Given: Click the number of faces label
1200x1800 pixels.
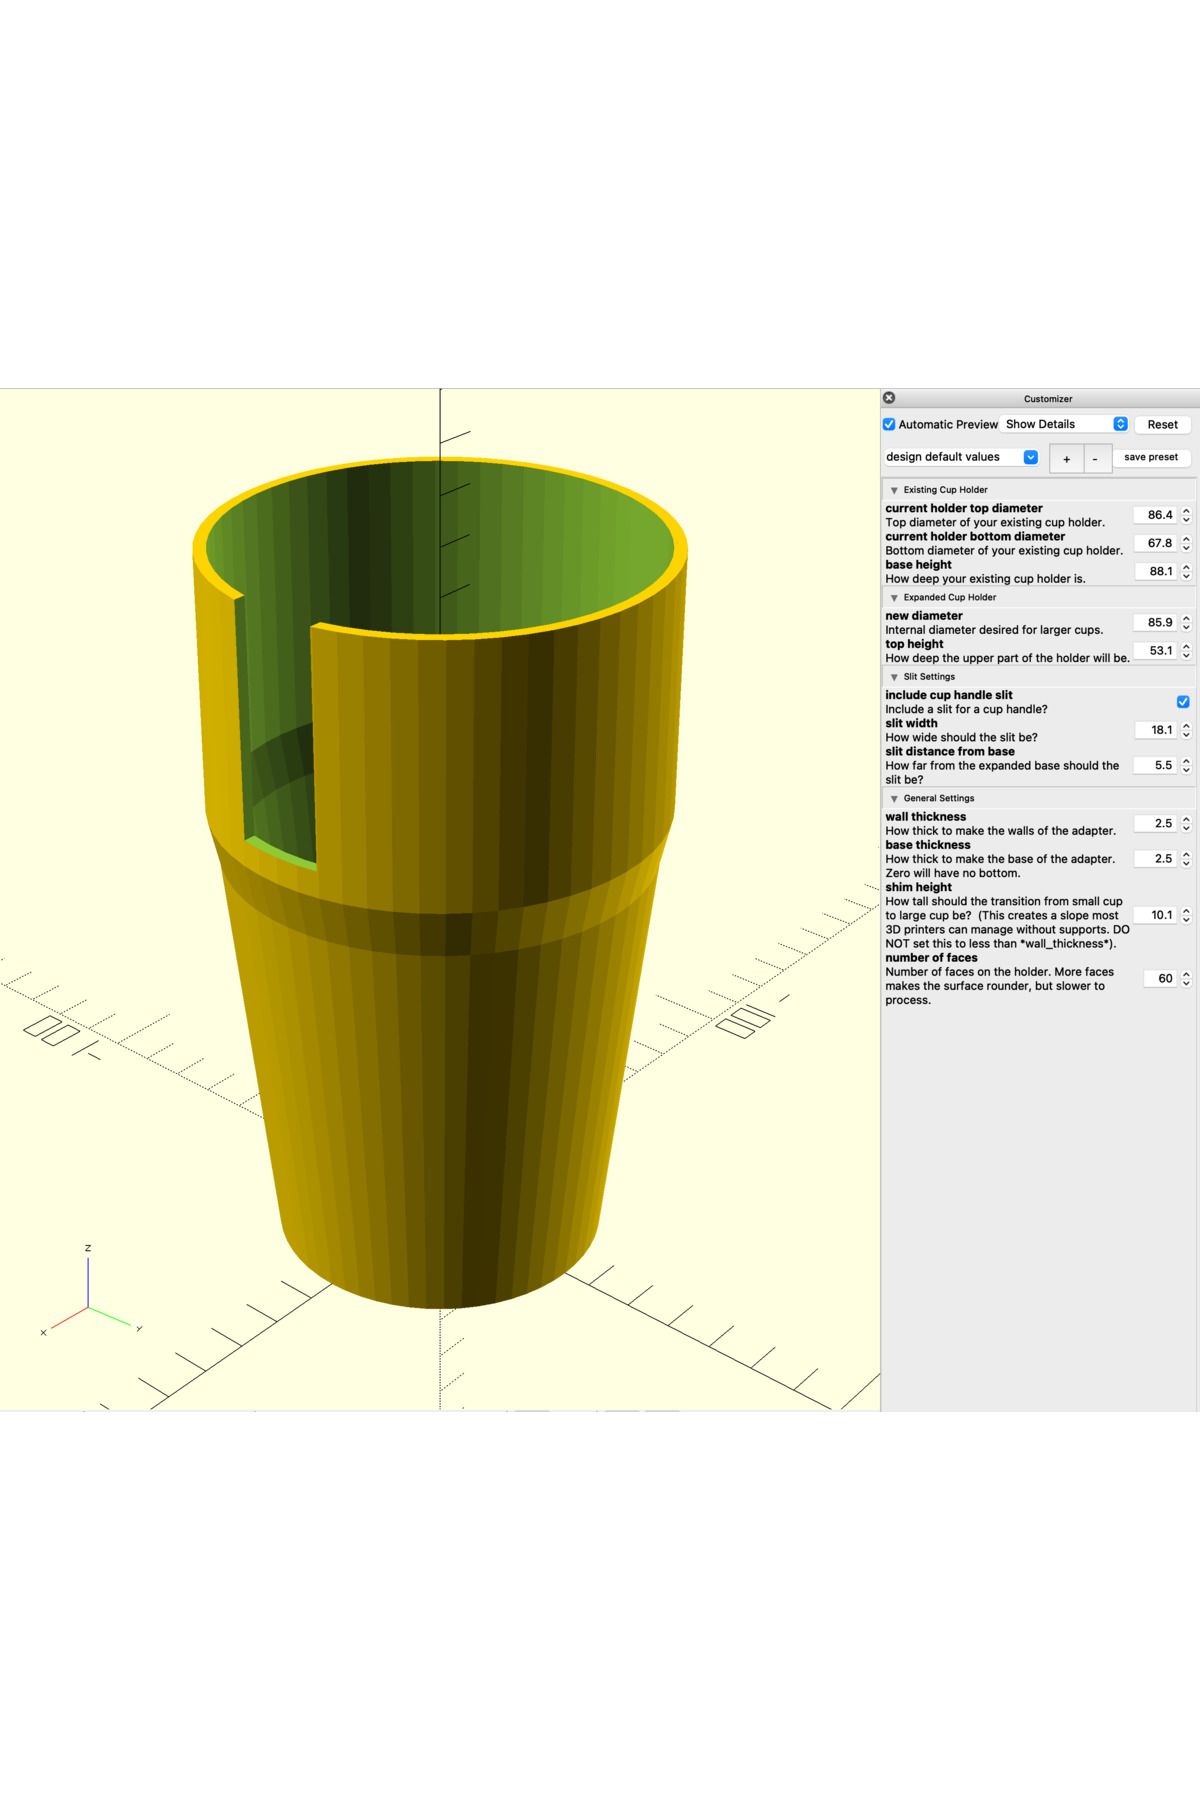Looking at the screenshot, I should tap(931, 957).
